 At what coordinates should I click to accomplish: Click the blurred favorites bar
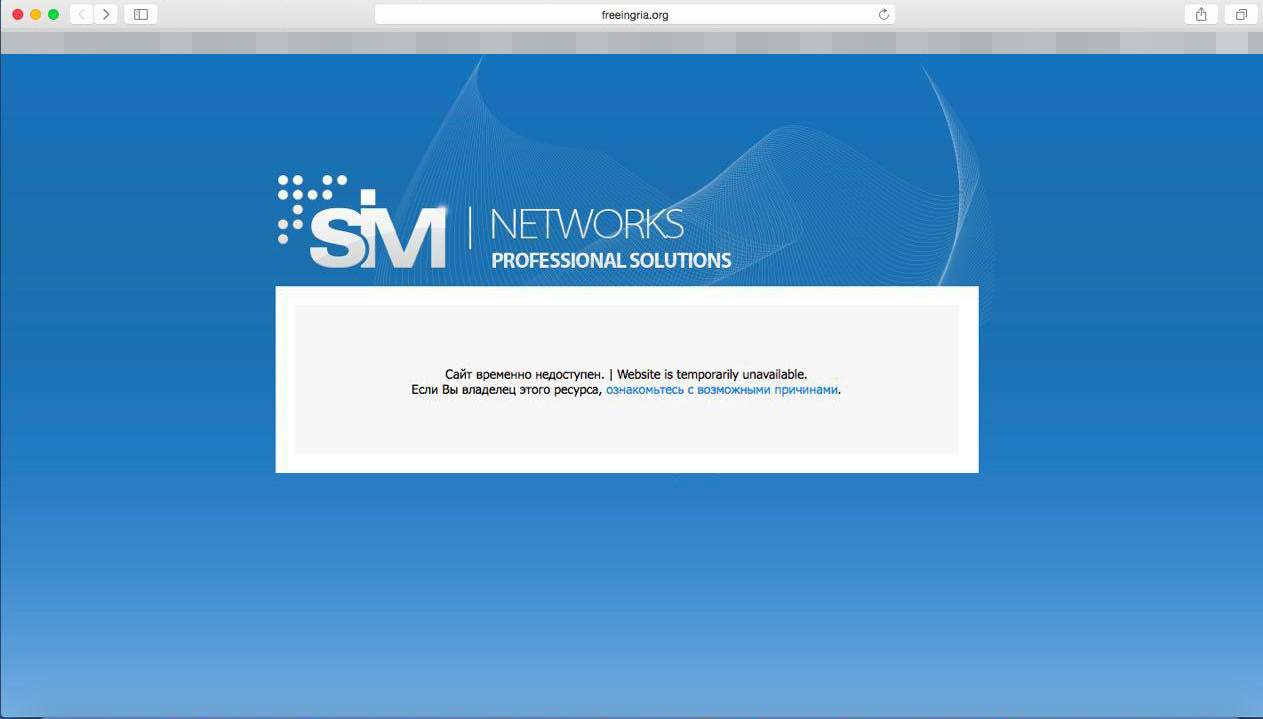(630, 43)
